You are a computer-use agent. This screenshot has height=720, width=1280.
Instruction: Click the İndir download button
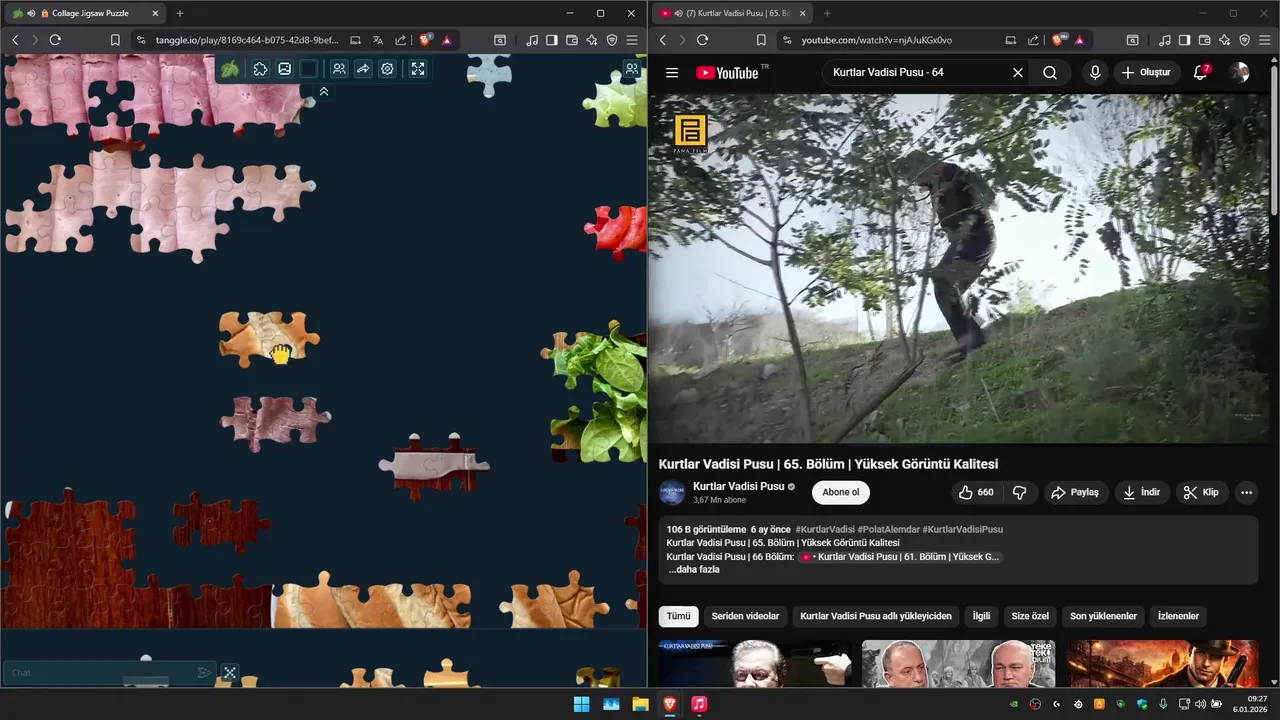pyautogui.click(x=1142, y=492)
